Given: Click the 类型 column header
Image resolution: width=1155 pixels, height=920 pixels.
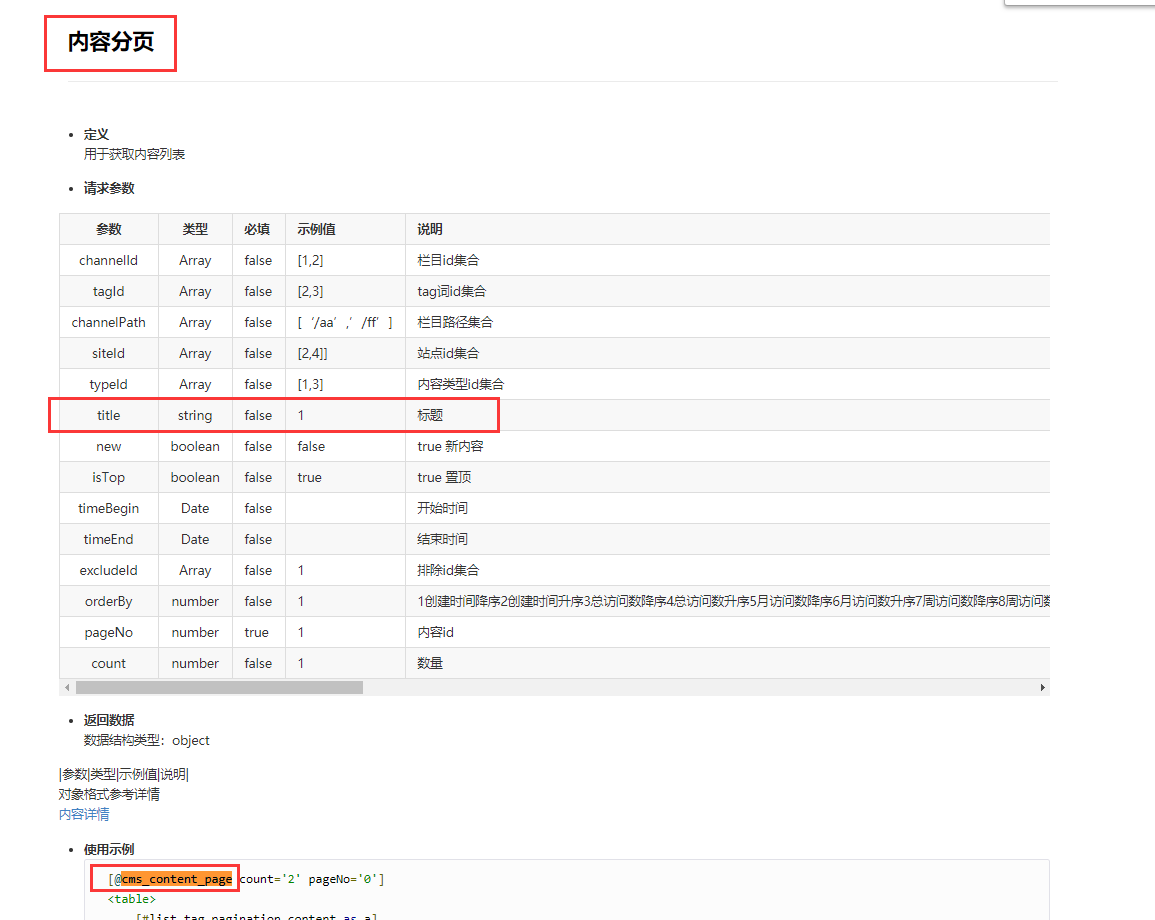Looking at the screenshot, I should point(195,229).
